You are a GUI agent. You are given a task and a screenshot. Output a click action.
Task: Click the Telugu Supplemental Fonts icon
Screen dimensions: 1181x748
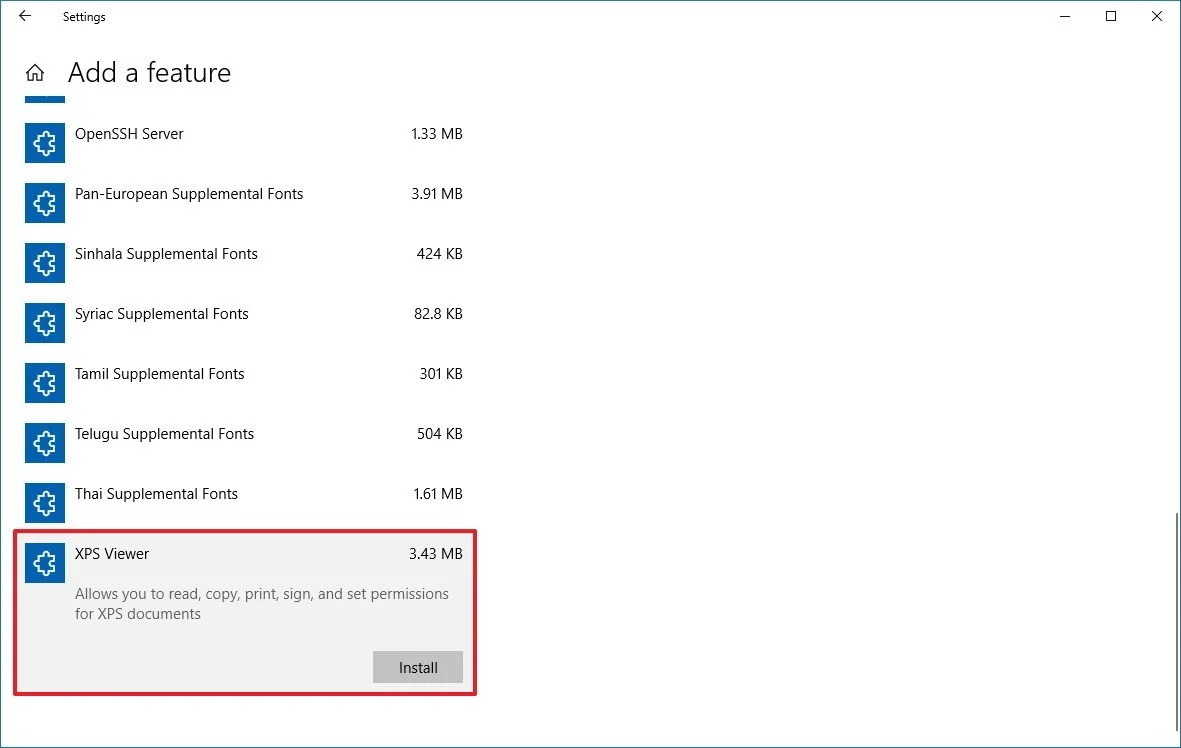44,443
